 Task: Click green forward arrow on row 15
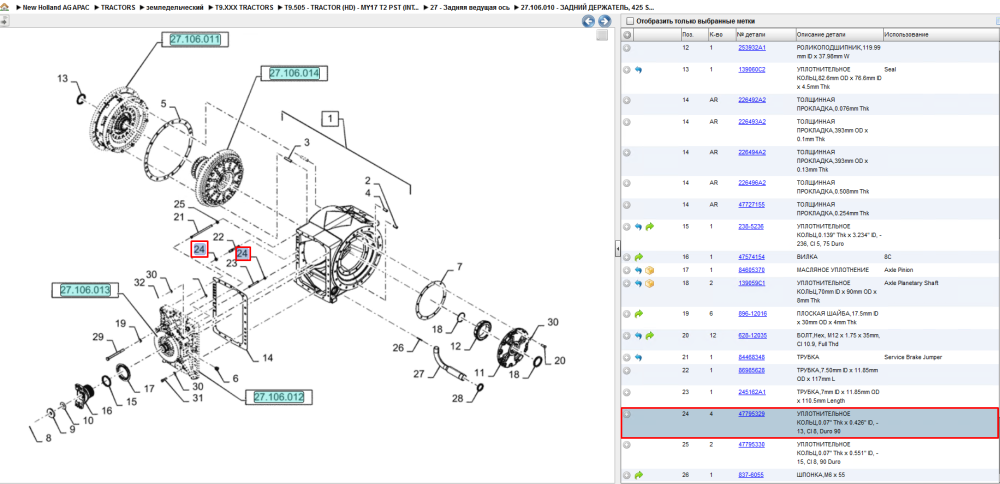pyautogui.click(x=650, y=226)
